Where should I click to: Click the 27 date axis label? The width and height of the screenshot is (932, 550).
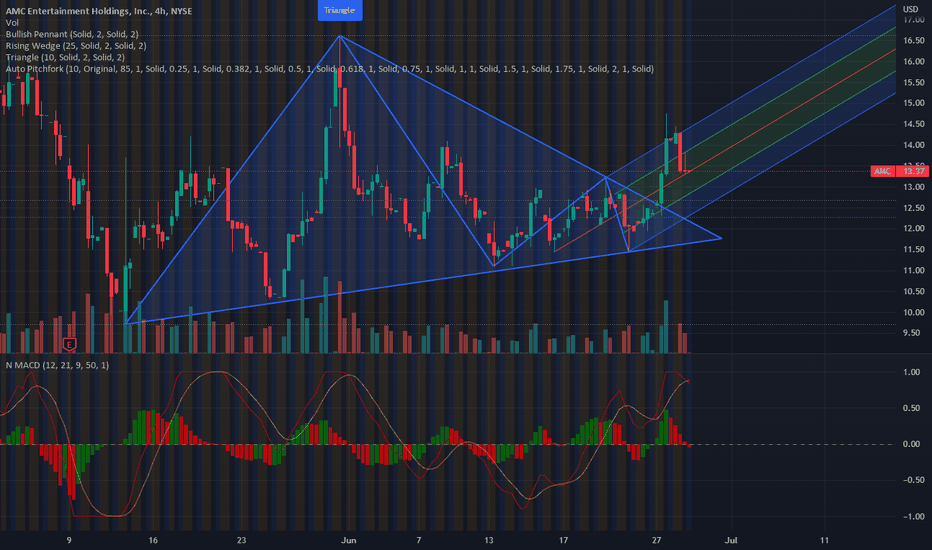coord(656,540)
